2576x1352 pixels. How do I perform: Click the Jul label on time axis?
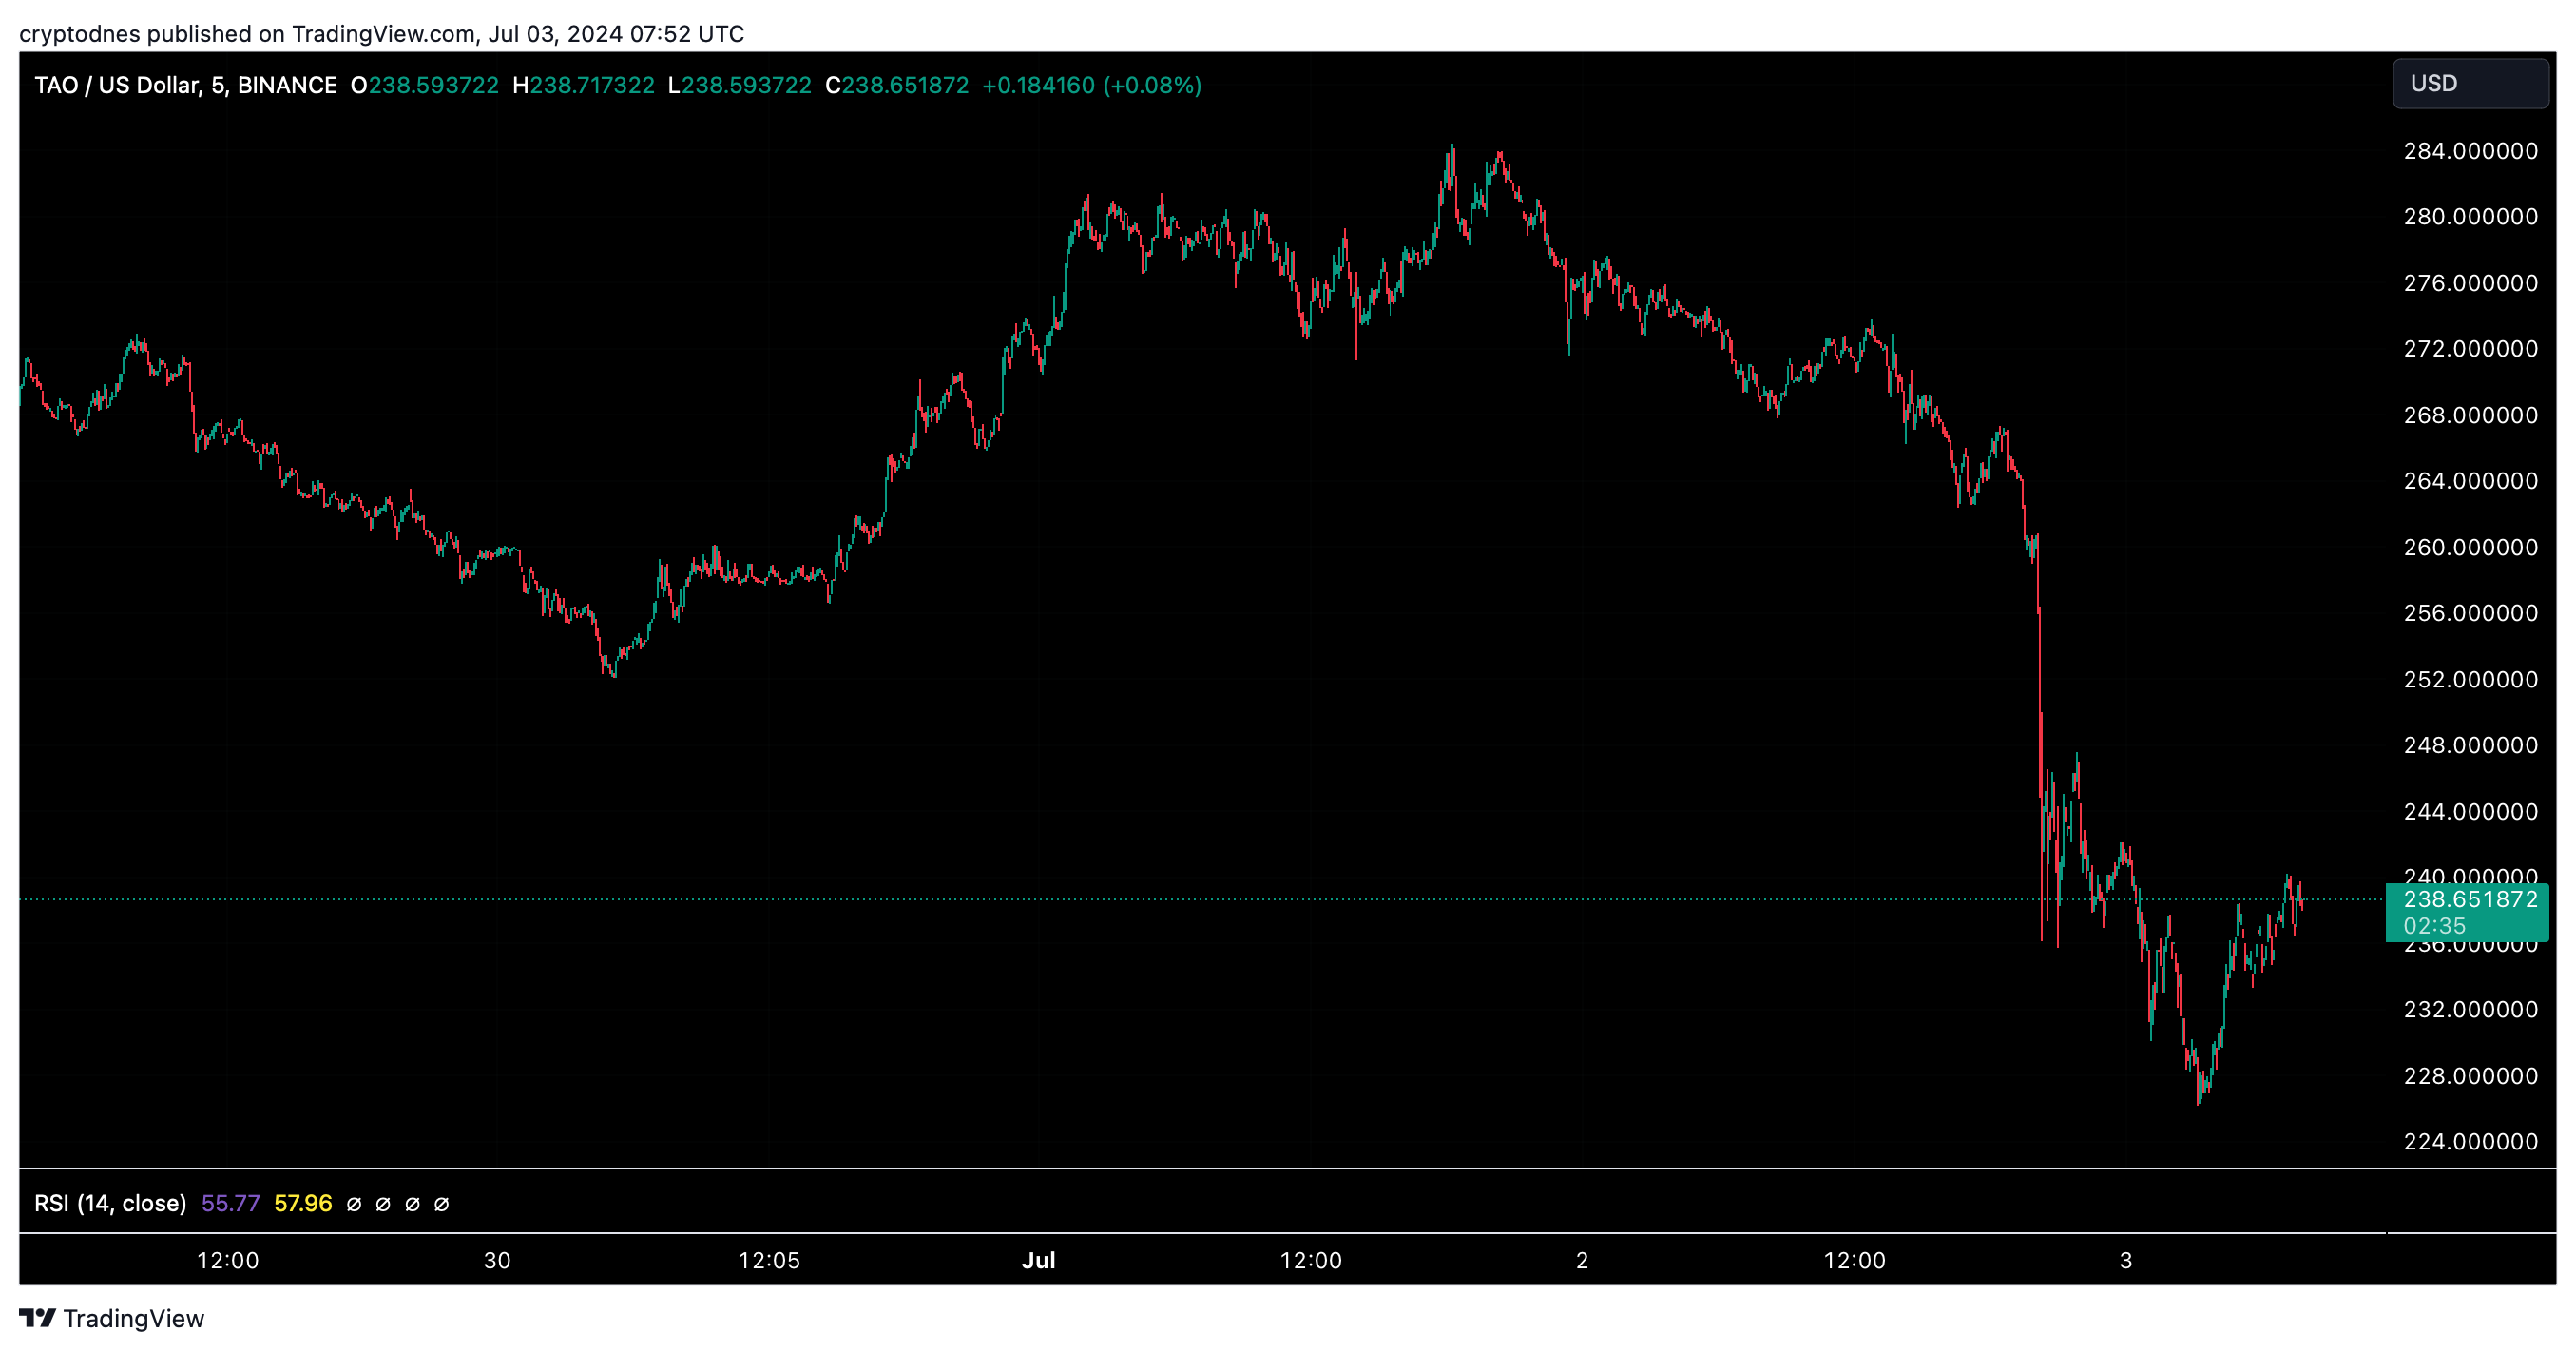pos(1038,1260)
